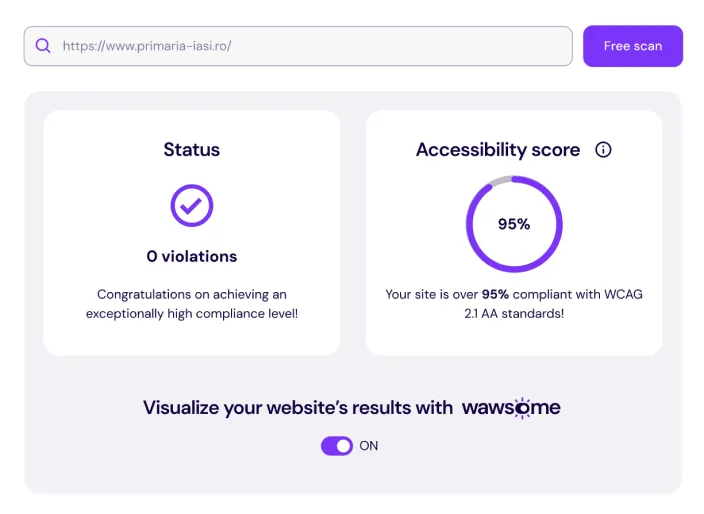Screen dimensions: 704x514
Task: Click the ON label next to the toggle
Action: [x=369, y=446]
